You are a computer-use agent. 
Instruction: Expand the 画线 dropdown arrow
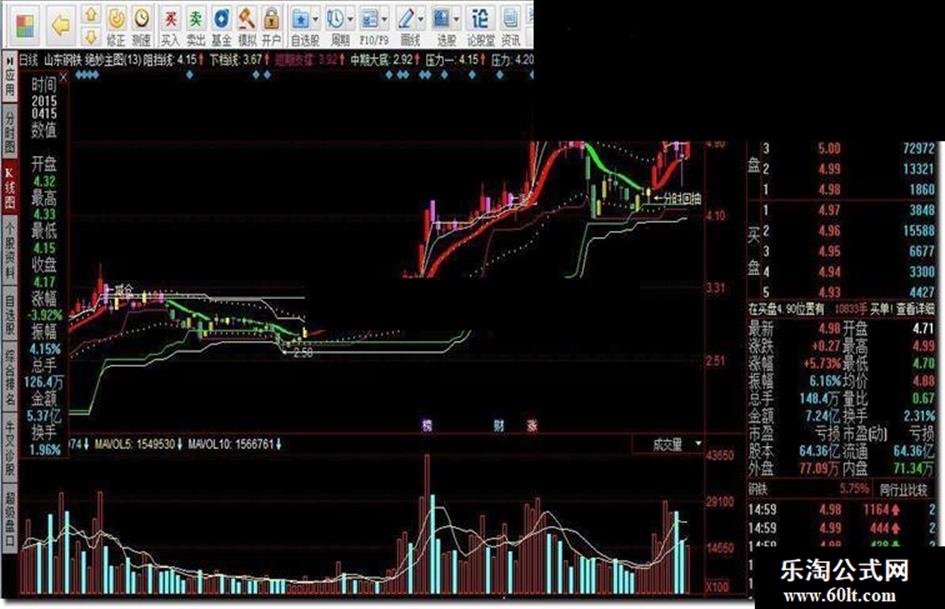coord(420,20)
